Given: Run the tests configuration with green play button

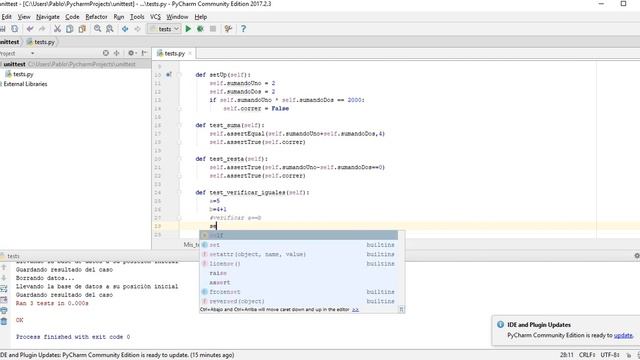Looking at the screenshot, I should pos(188,29).
